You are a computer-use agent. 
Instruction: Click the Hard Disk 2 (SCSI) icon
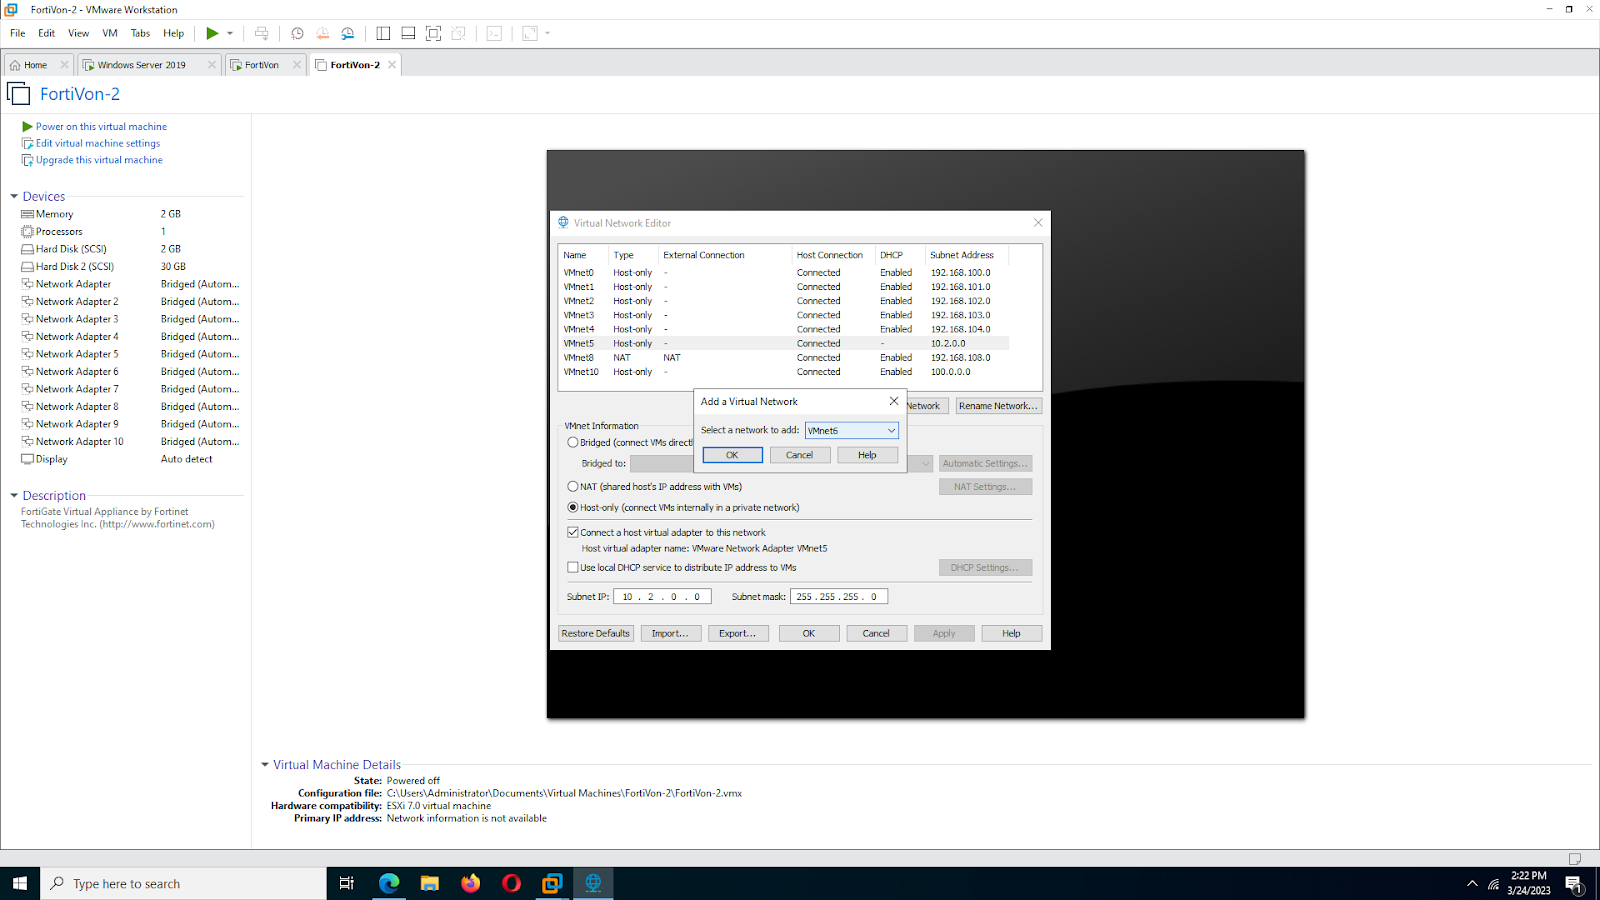click(27, 267)
